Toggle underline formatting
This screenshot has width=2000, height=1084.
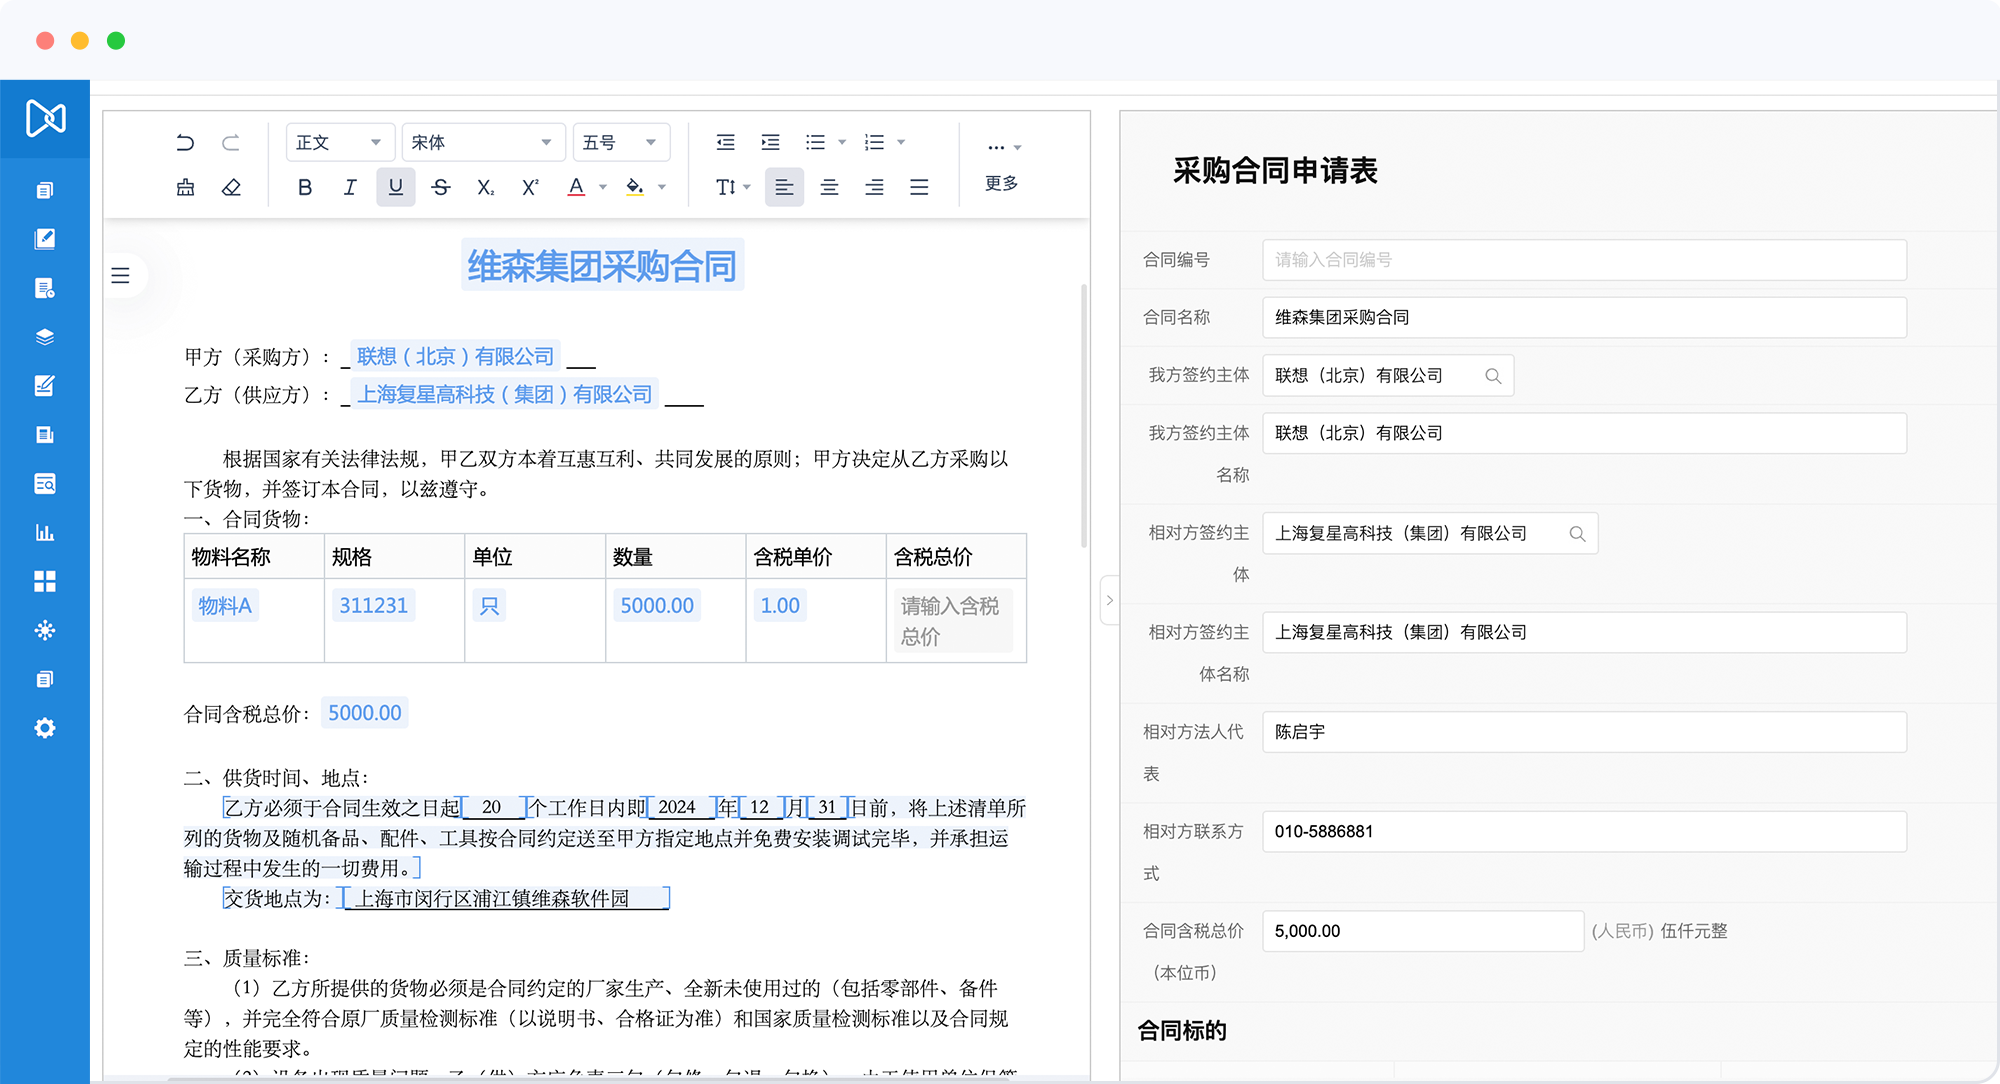tap(396, 187)
